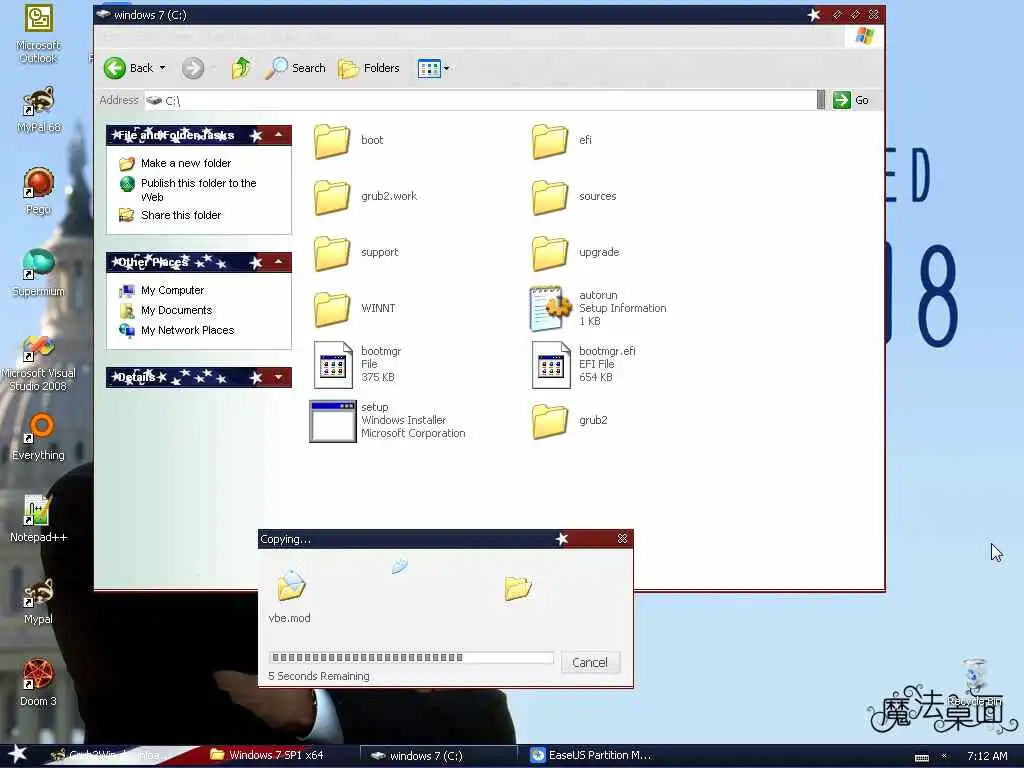1024x768 pixels.
Task: Expand the Details panel
Action: [x=279, y=377]
